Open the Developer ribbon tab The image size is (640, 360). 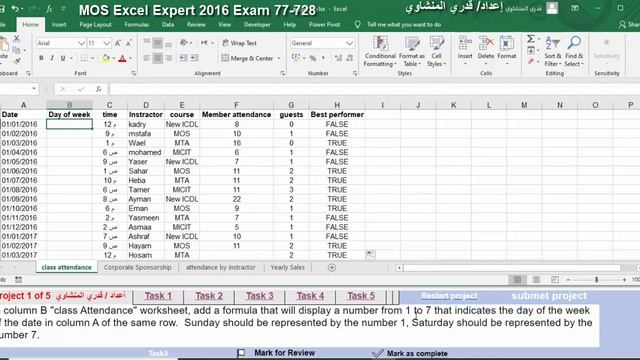tap(257, 24)
